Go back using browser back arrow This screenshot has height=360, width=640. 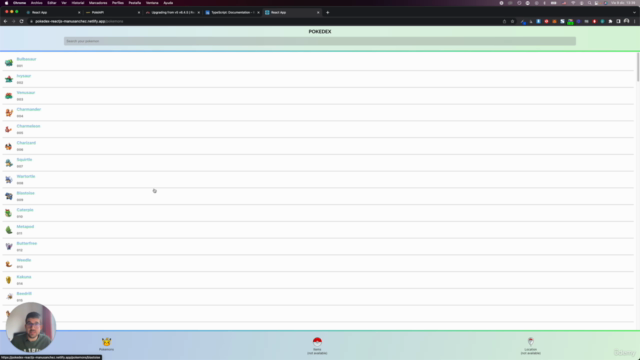coord(5,21)
